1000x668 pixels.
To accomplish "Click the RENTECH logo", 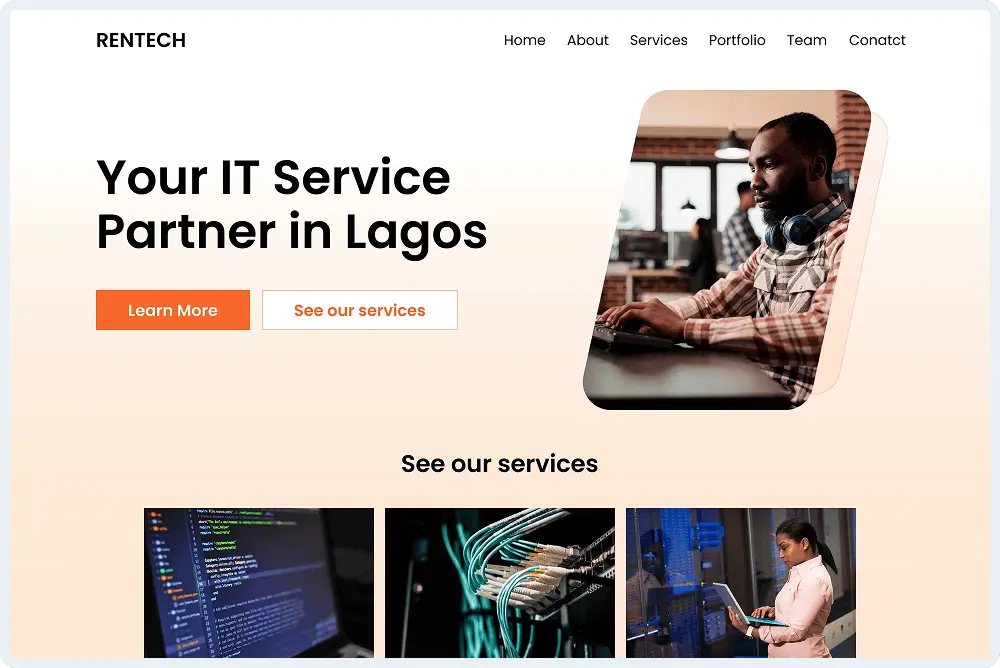I will click(x=141, y=40).
